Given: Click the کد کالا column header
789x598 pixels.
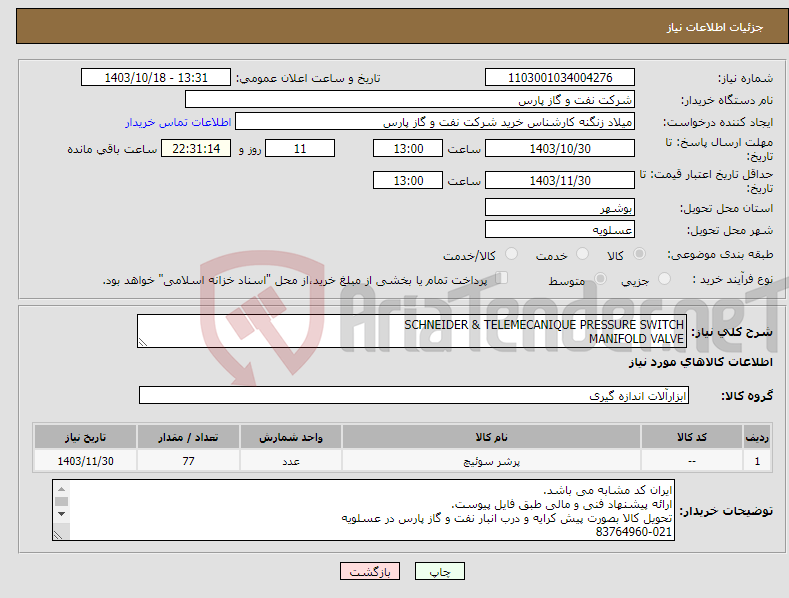Looking at the screenshot, I should point(692,437).
